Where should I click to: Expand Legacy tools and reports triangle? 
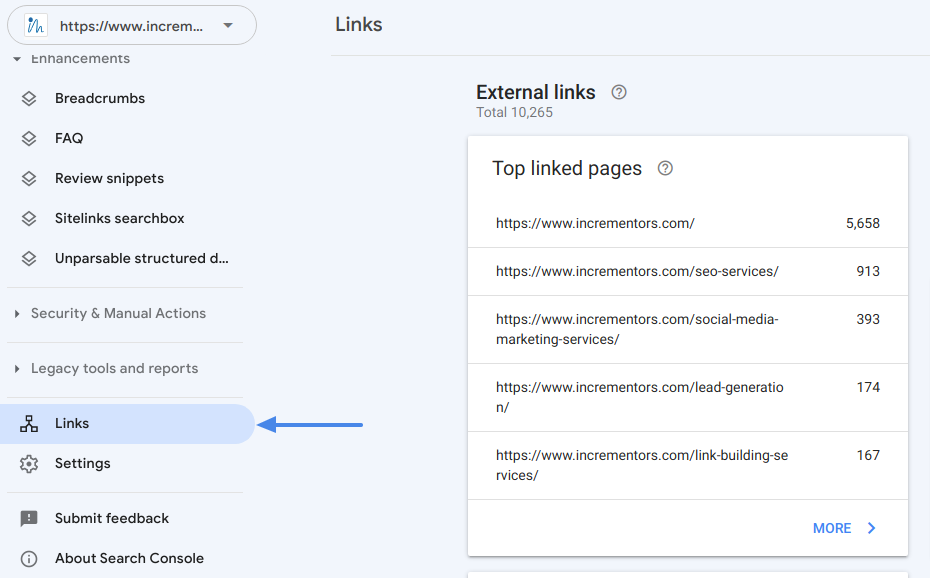17,369
